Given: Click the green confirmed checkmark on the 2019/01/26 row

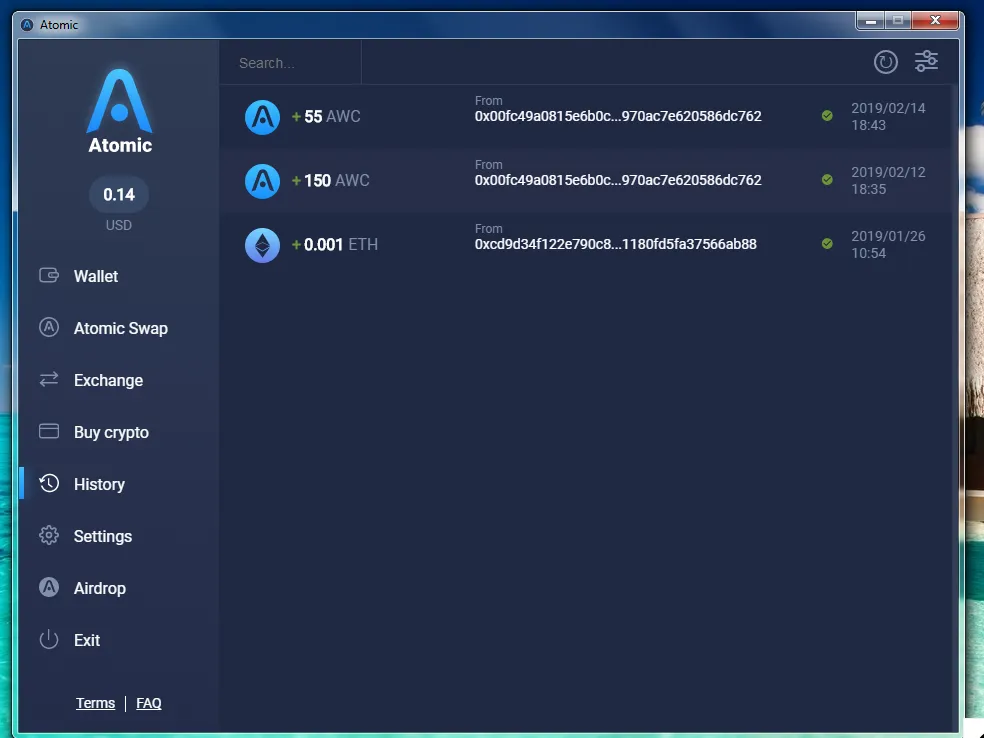Looking at the screenshot, I should pyautogui.click(x=827, y=243).
